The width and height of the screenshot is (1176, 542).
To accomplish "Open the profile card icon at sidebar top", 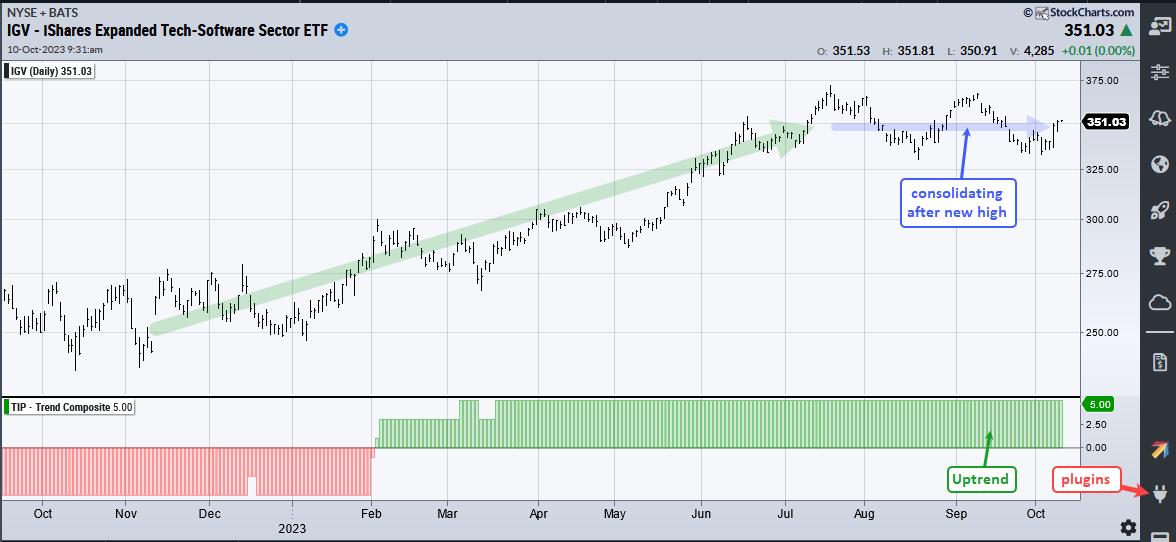I will point(1160,28).
